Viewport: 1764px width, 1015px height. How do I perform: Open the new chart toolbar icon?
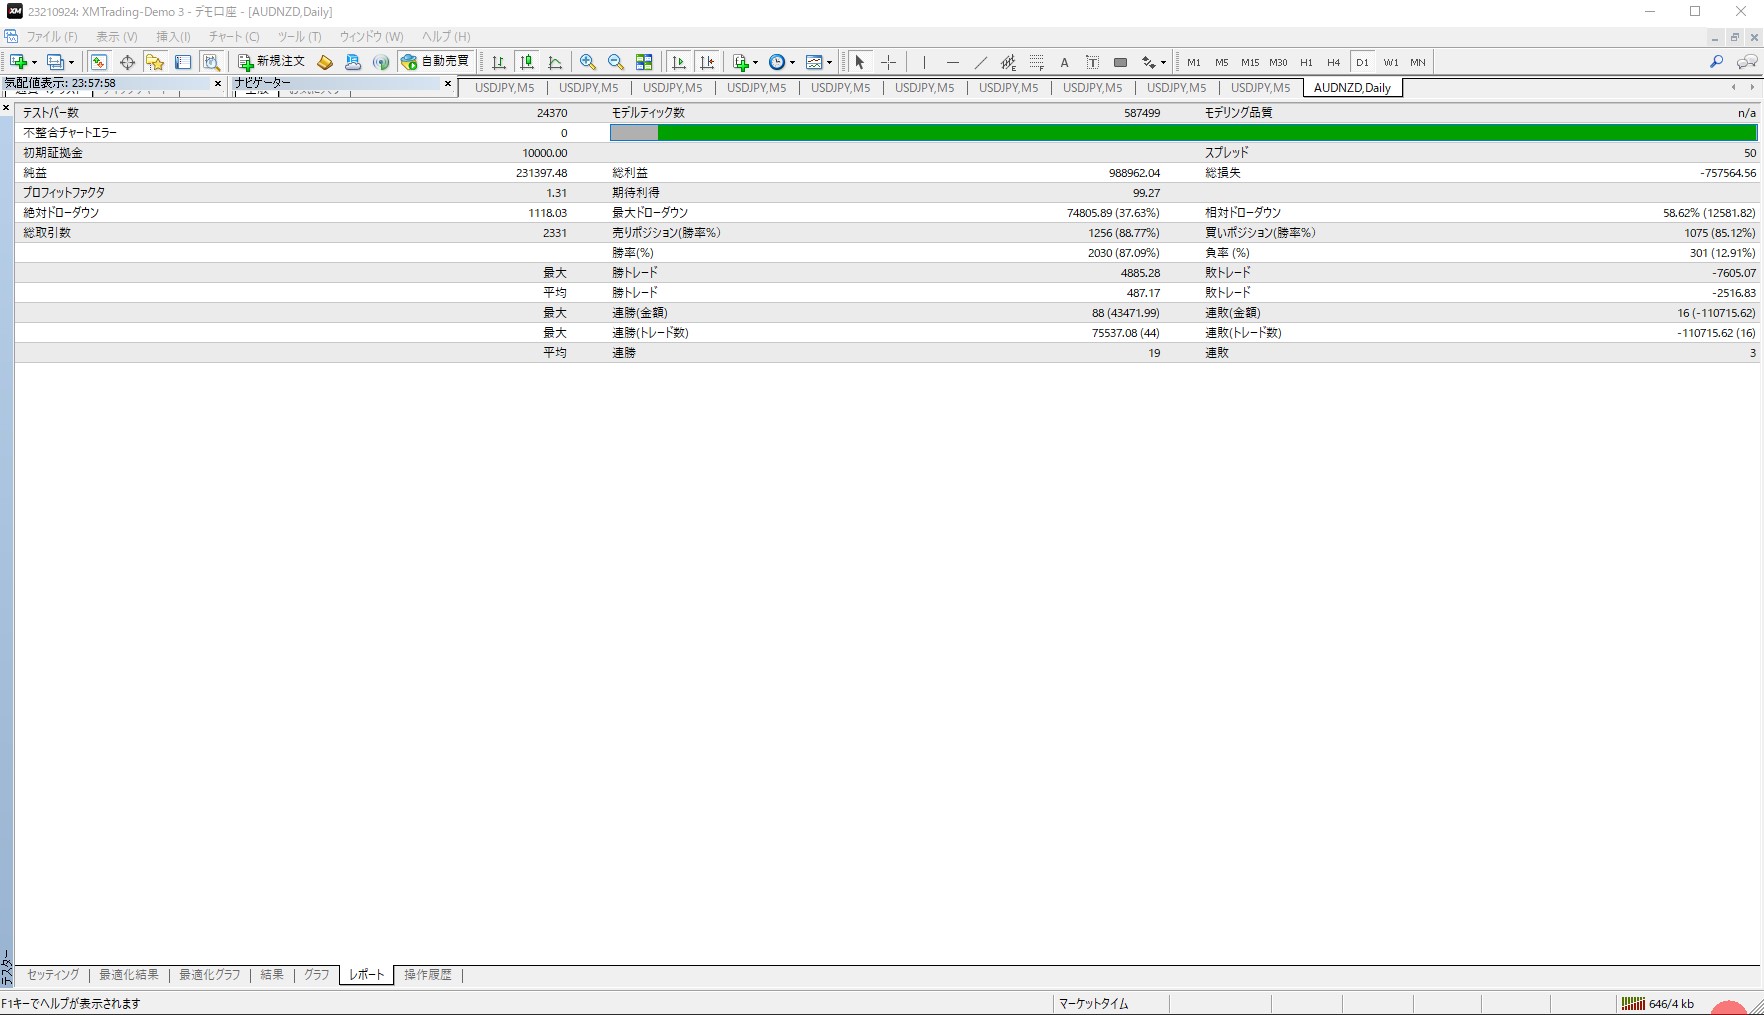click(18, 62)
